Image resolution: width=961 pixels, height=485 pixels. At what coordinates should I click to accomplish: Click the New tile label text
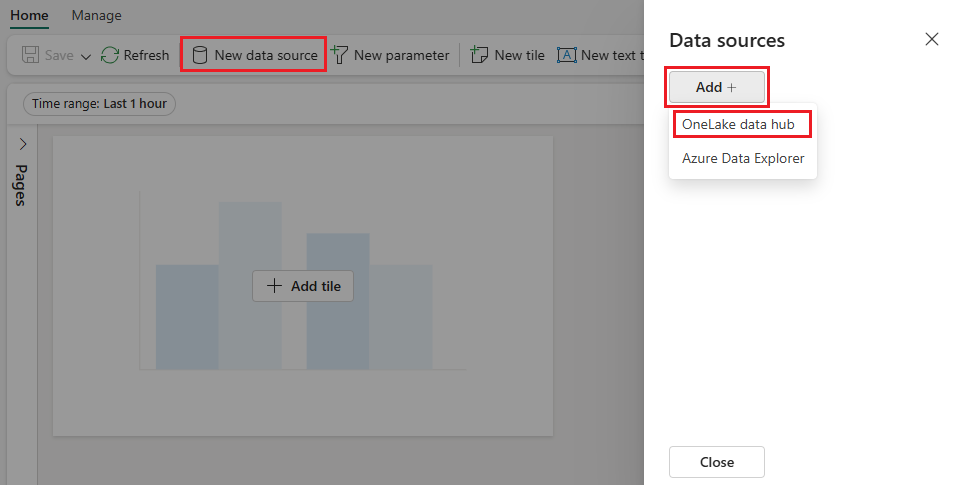[519, 55]
